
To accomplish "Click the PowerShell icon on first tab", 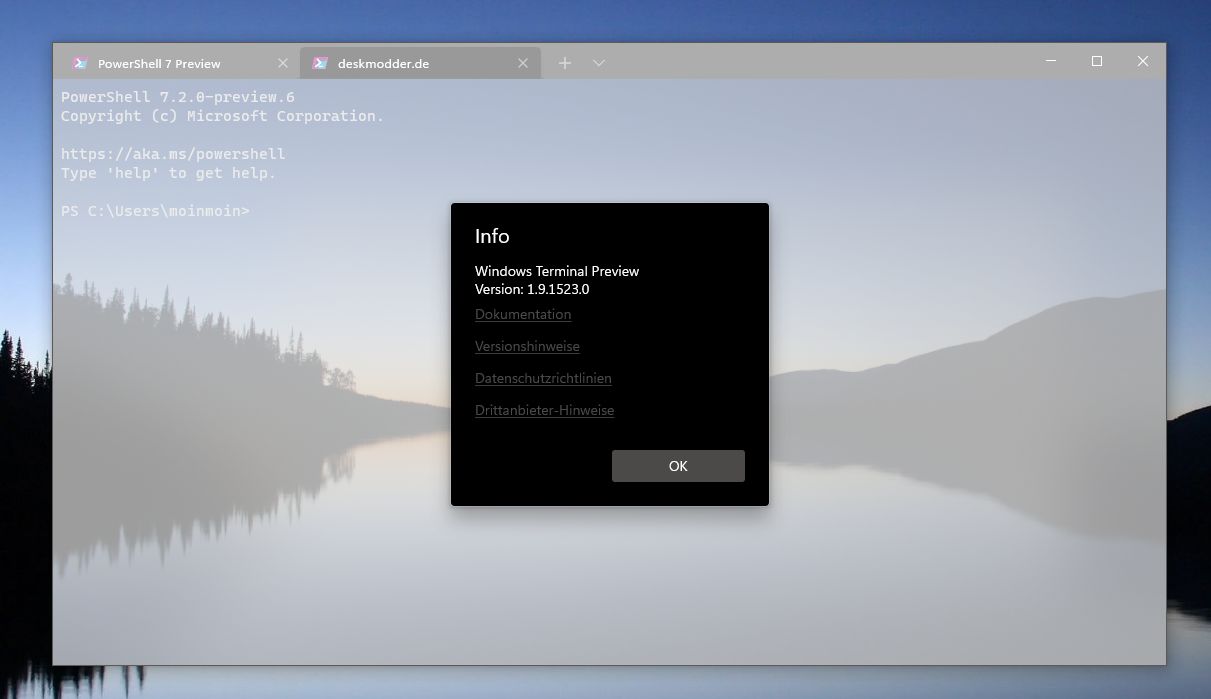I will coord(80,63).
